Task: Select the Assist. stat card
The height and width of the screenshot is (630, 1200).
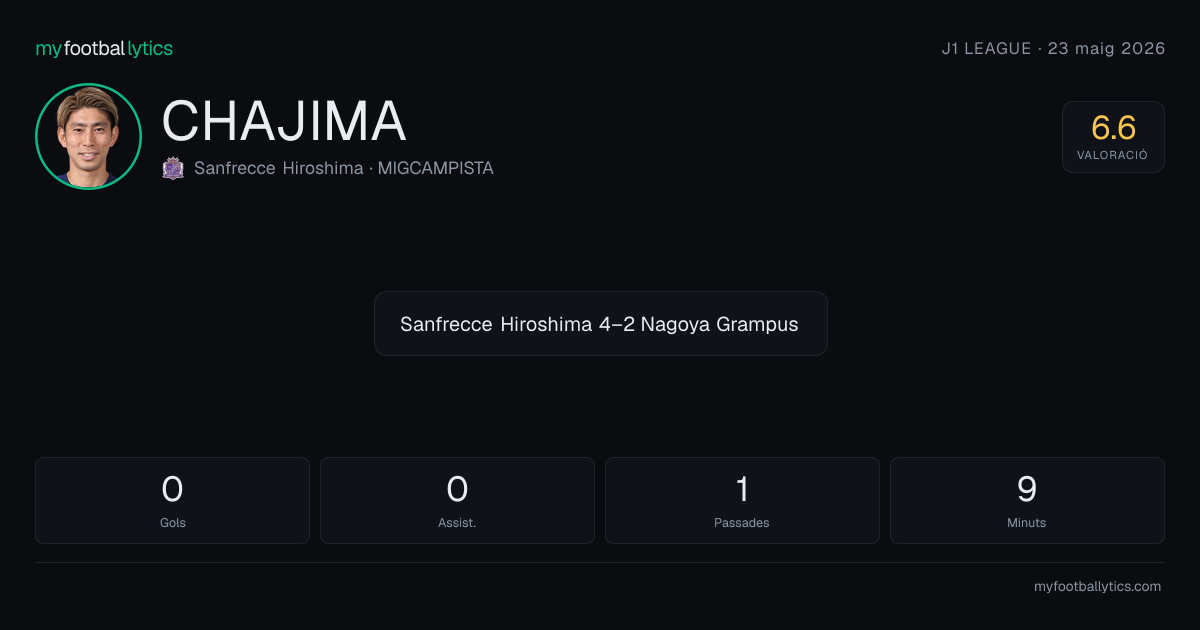Action: [x=457, y=500]
